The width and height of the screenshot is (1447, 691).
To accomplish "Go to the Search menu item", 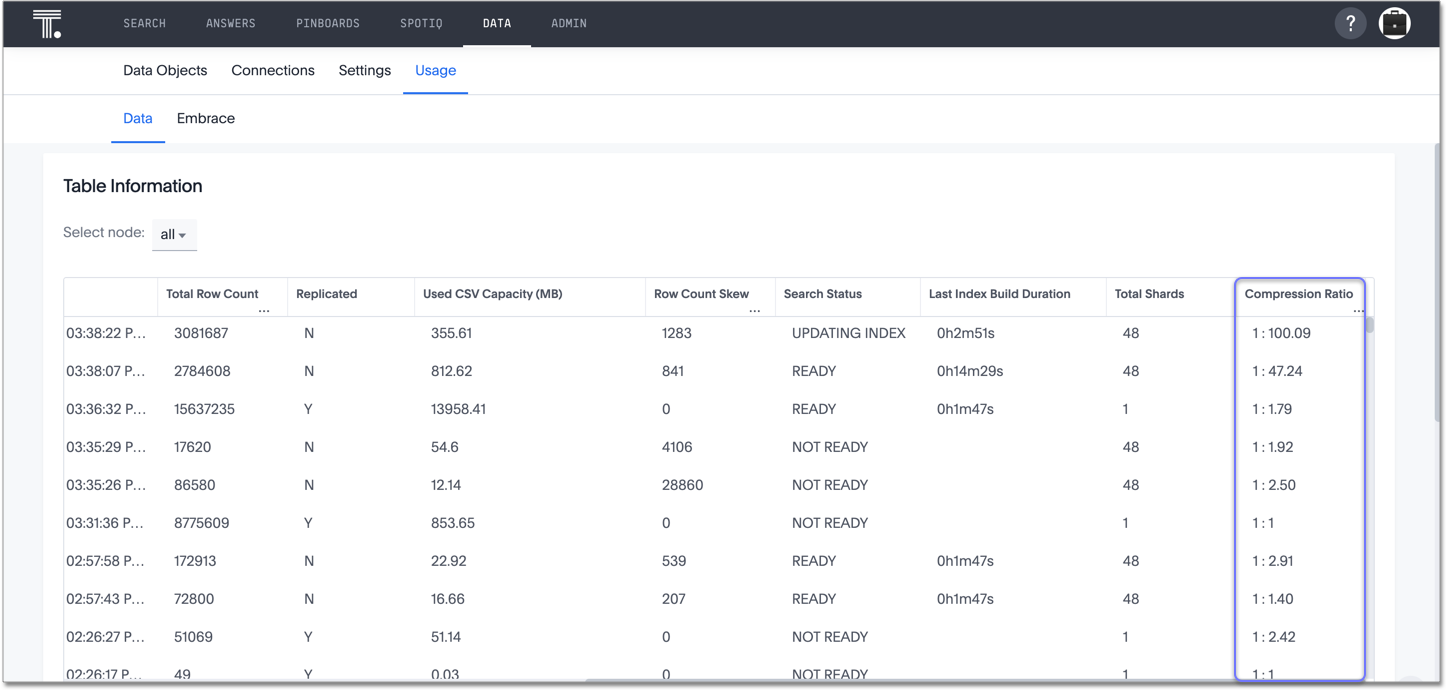I will 145,23.
